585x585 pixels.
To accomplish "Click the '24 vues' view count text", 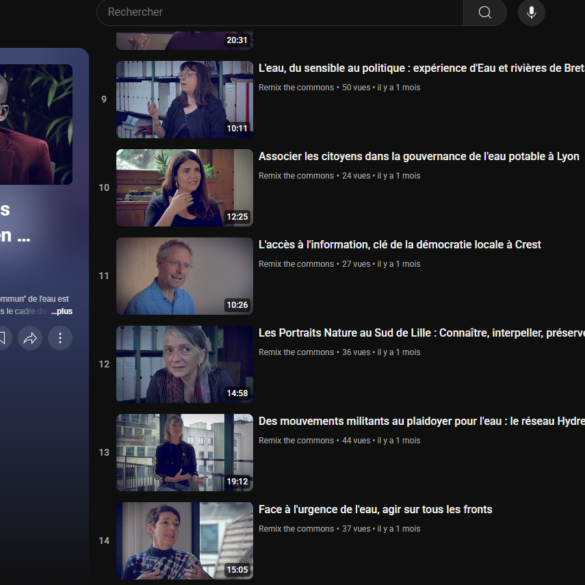I will point(356,176).
